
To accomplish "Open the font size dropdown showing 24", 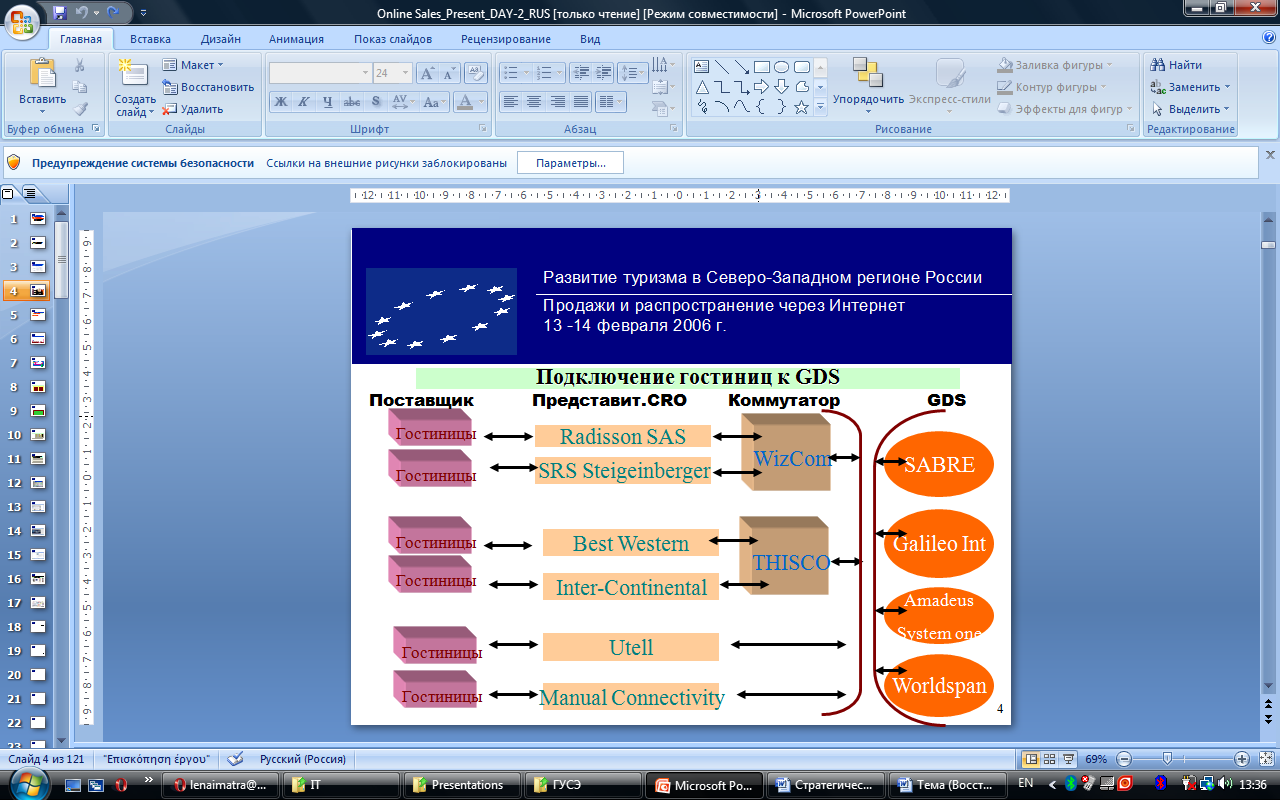I will (404, 73).
